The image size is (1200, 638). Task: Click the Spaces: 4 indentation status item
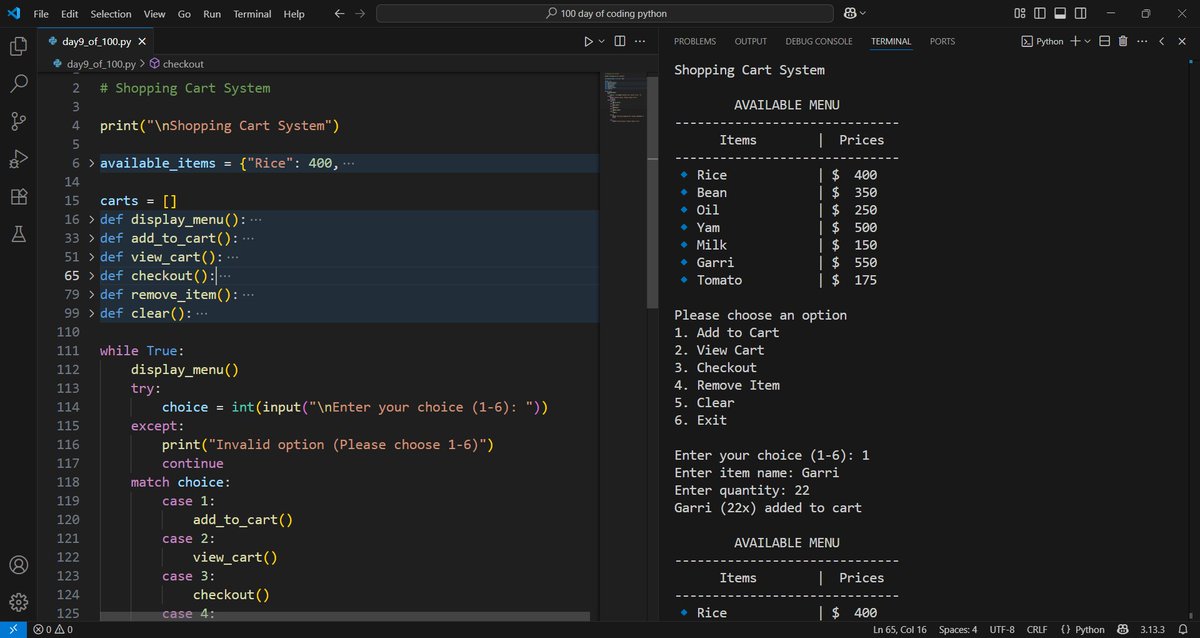click(958, 629)
